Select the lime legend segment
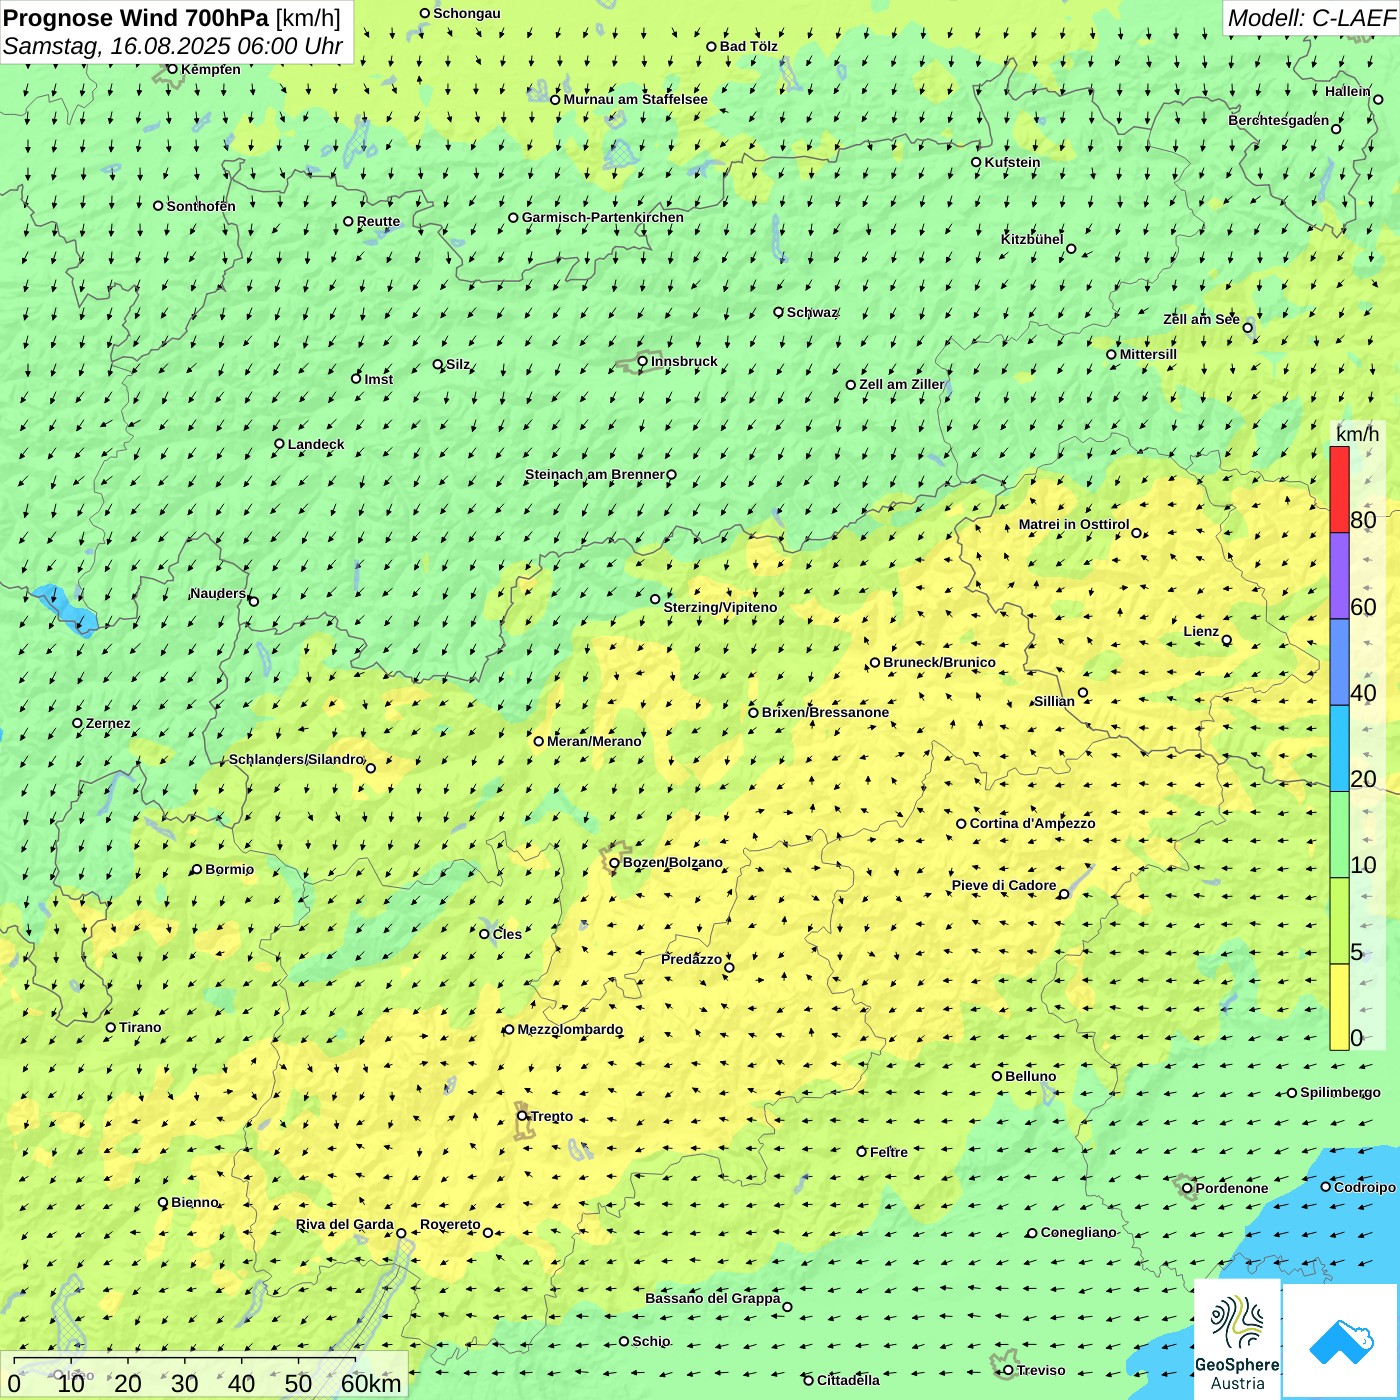Viewport: 1400px width, 1400px height. (1339, 921)
